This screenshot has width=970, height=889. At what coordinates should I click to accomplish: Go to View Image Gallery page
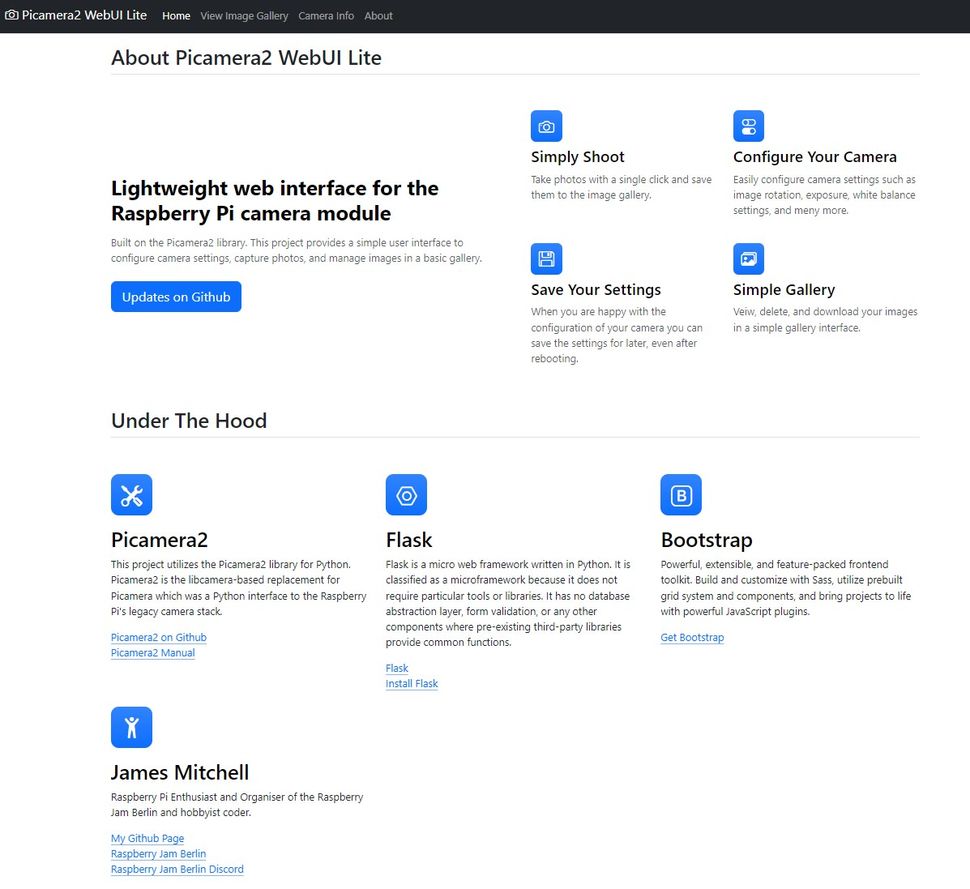coord(244,16)
